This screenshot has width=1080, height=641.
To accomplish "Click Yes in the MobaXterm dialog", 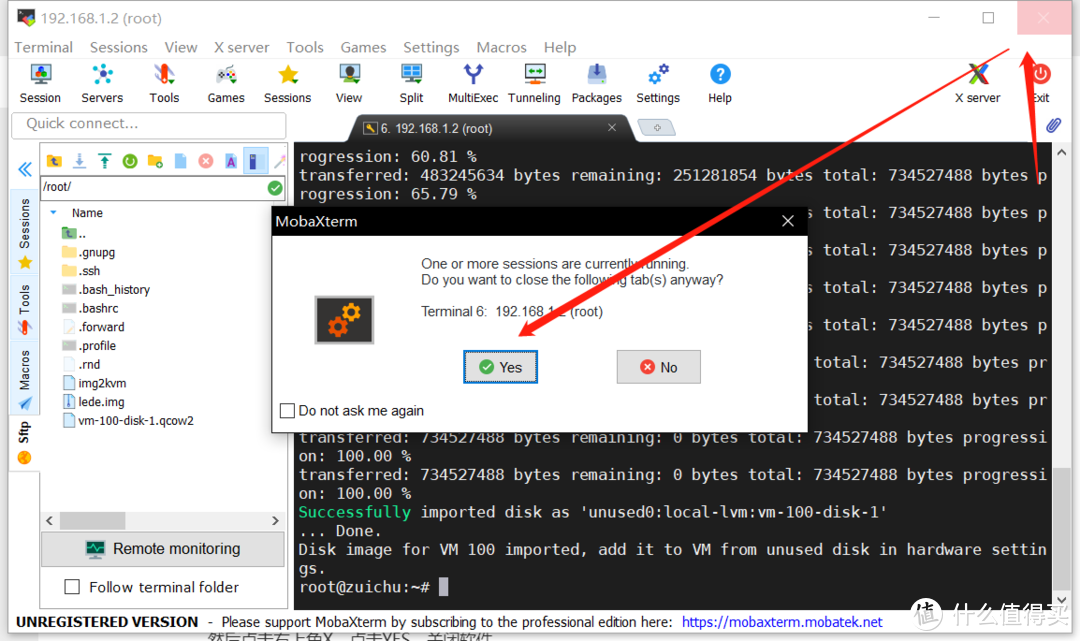I will [x=500, y=367].
